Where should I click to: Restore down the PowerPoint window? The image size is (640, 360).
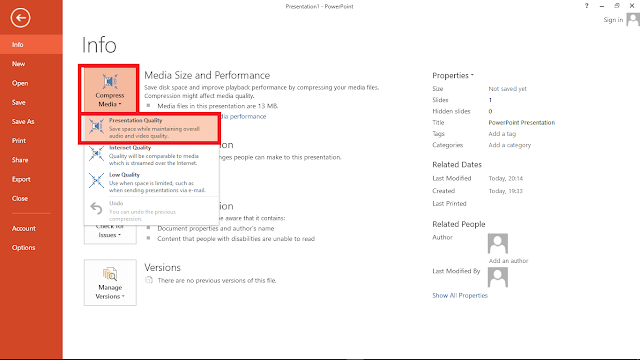[617, 6]
